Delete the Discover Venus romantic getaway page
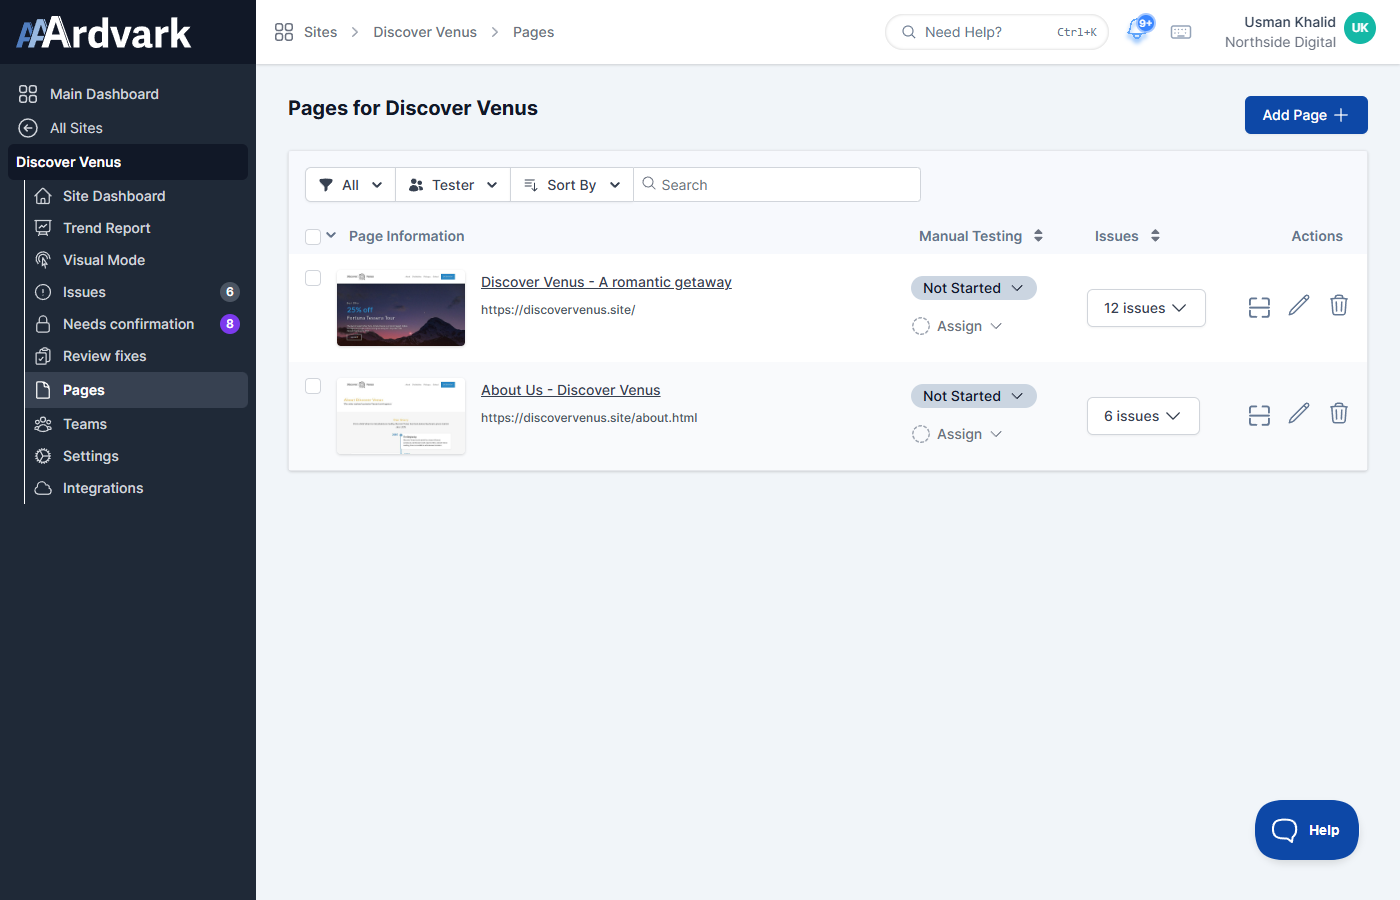1400x900 pixels. pos(1339,306)
